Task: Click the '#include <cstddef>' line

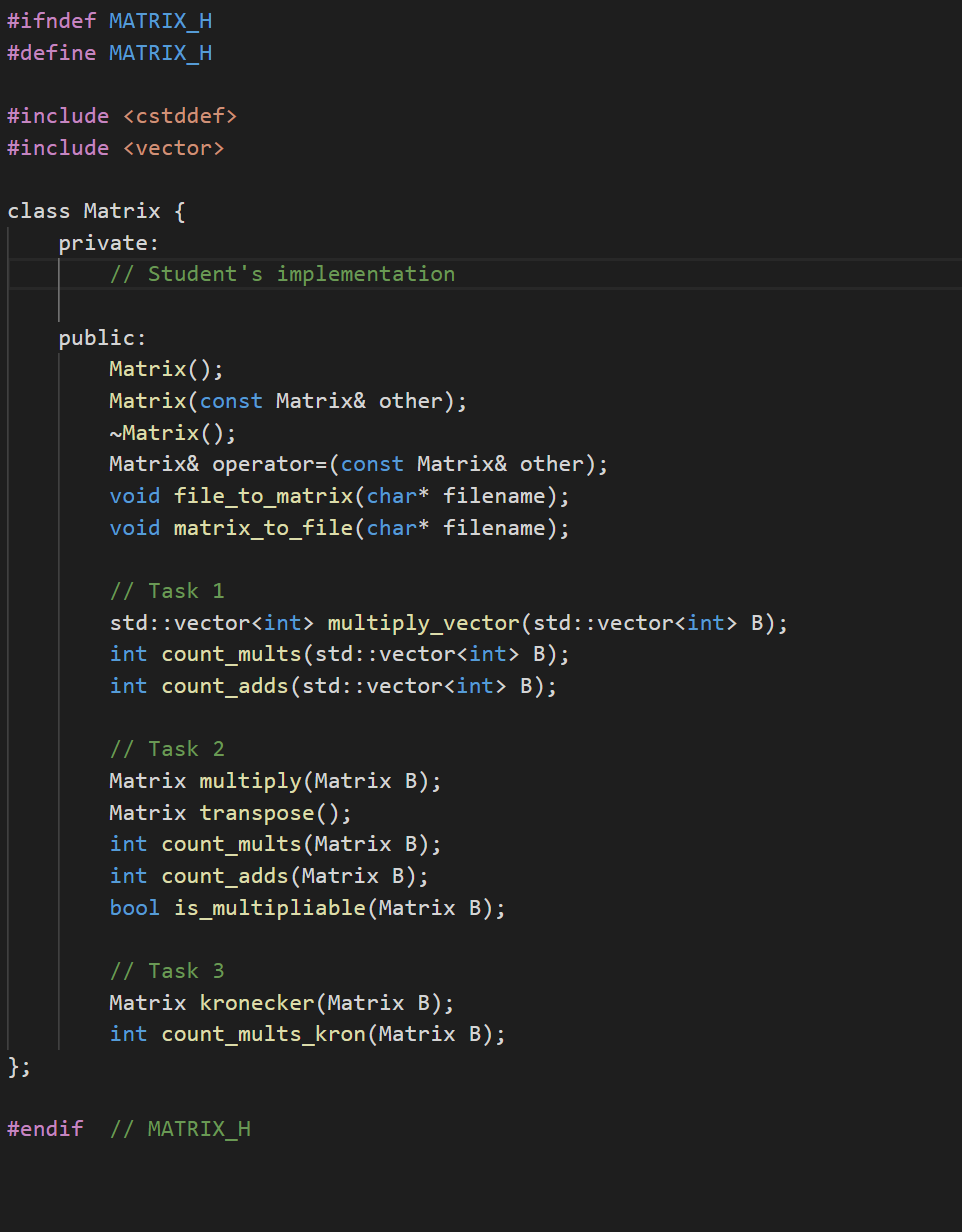Action: click(x=122, y=116)
